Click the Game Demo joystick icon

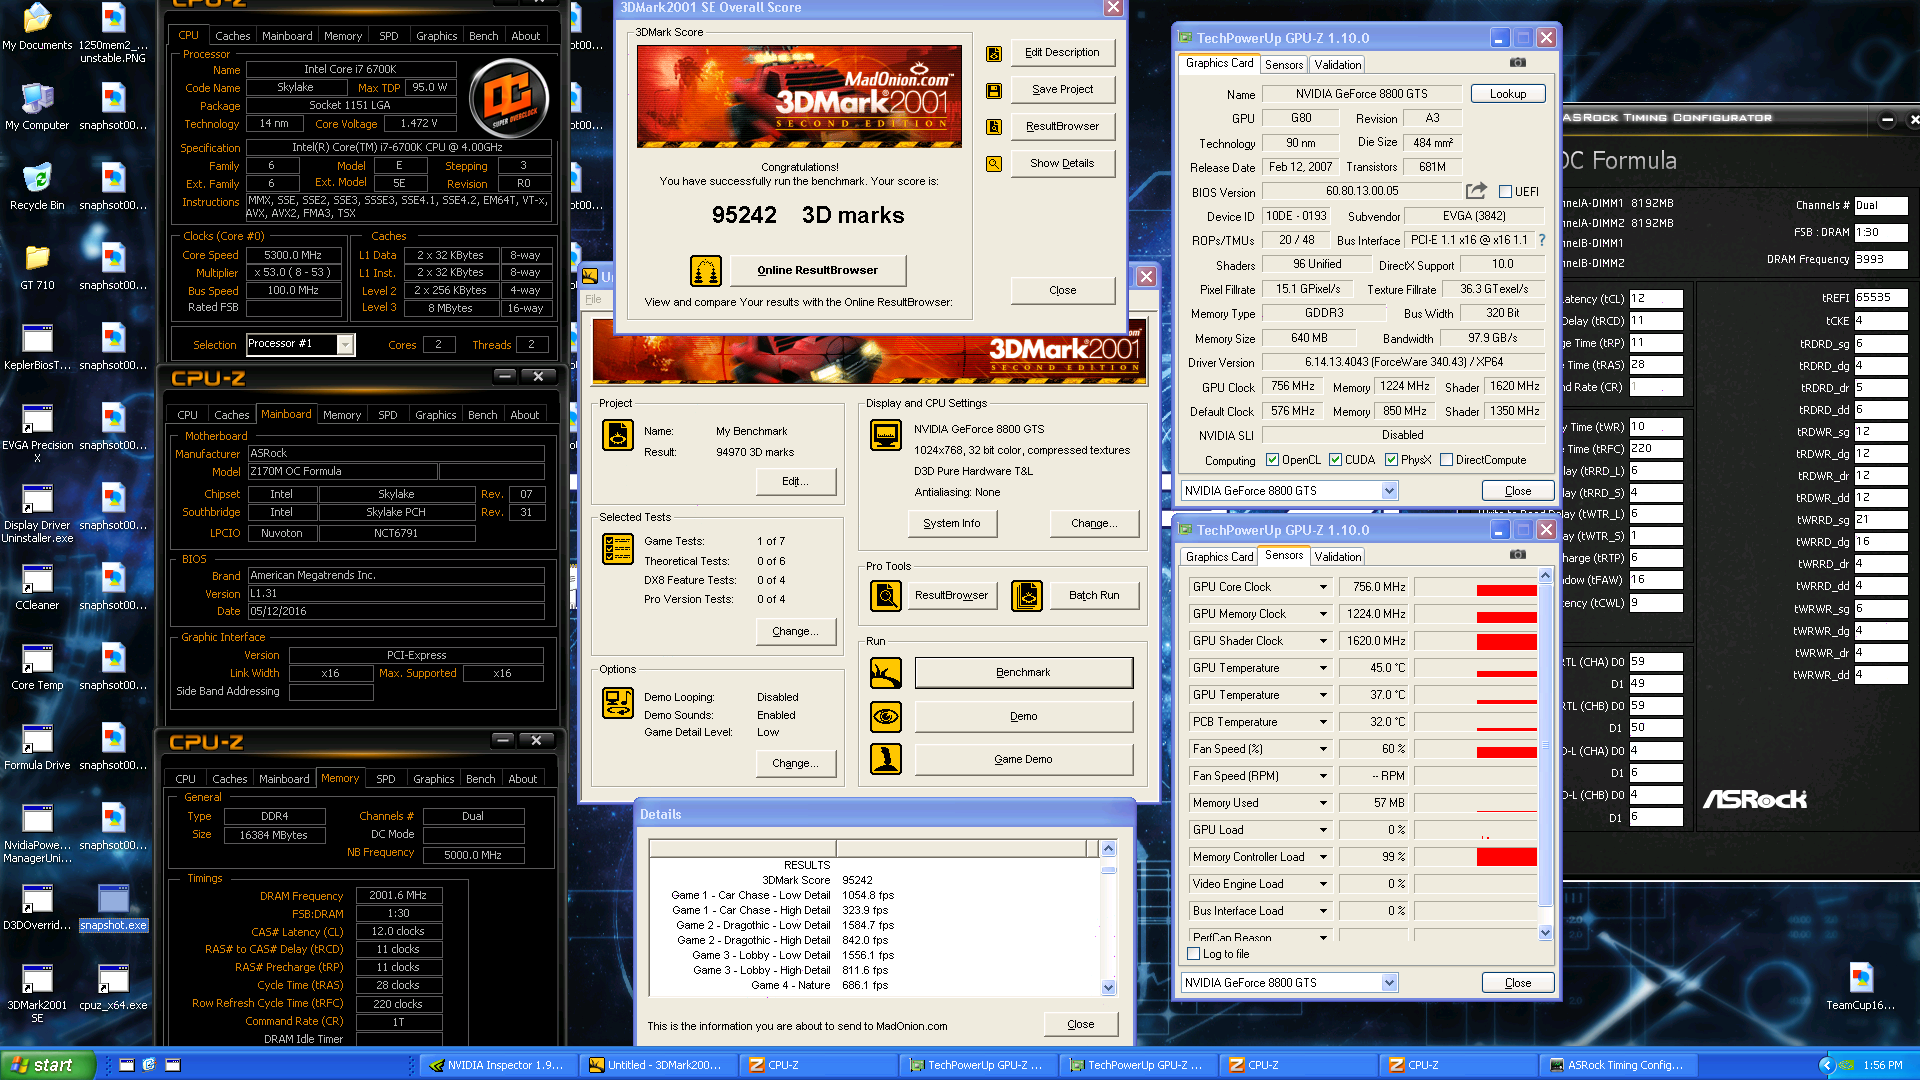click(886, 759)
